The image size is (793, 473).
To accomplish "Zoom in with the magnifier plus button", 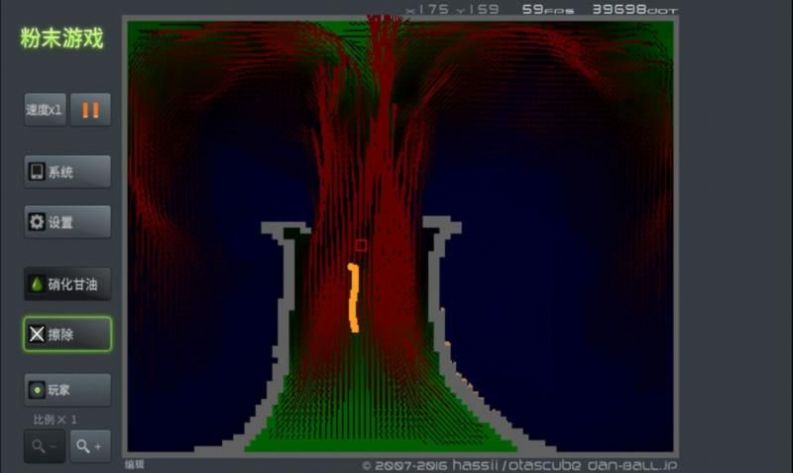I will click(x=89, y=446).
